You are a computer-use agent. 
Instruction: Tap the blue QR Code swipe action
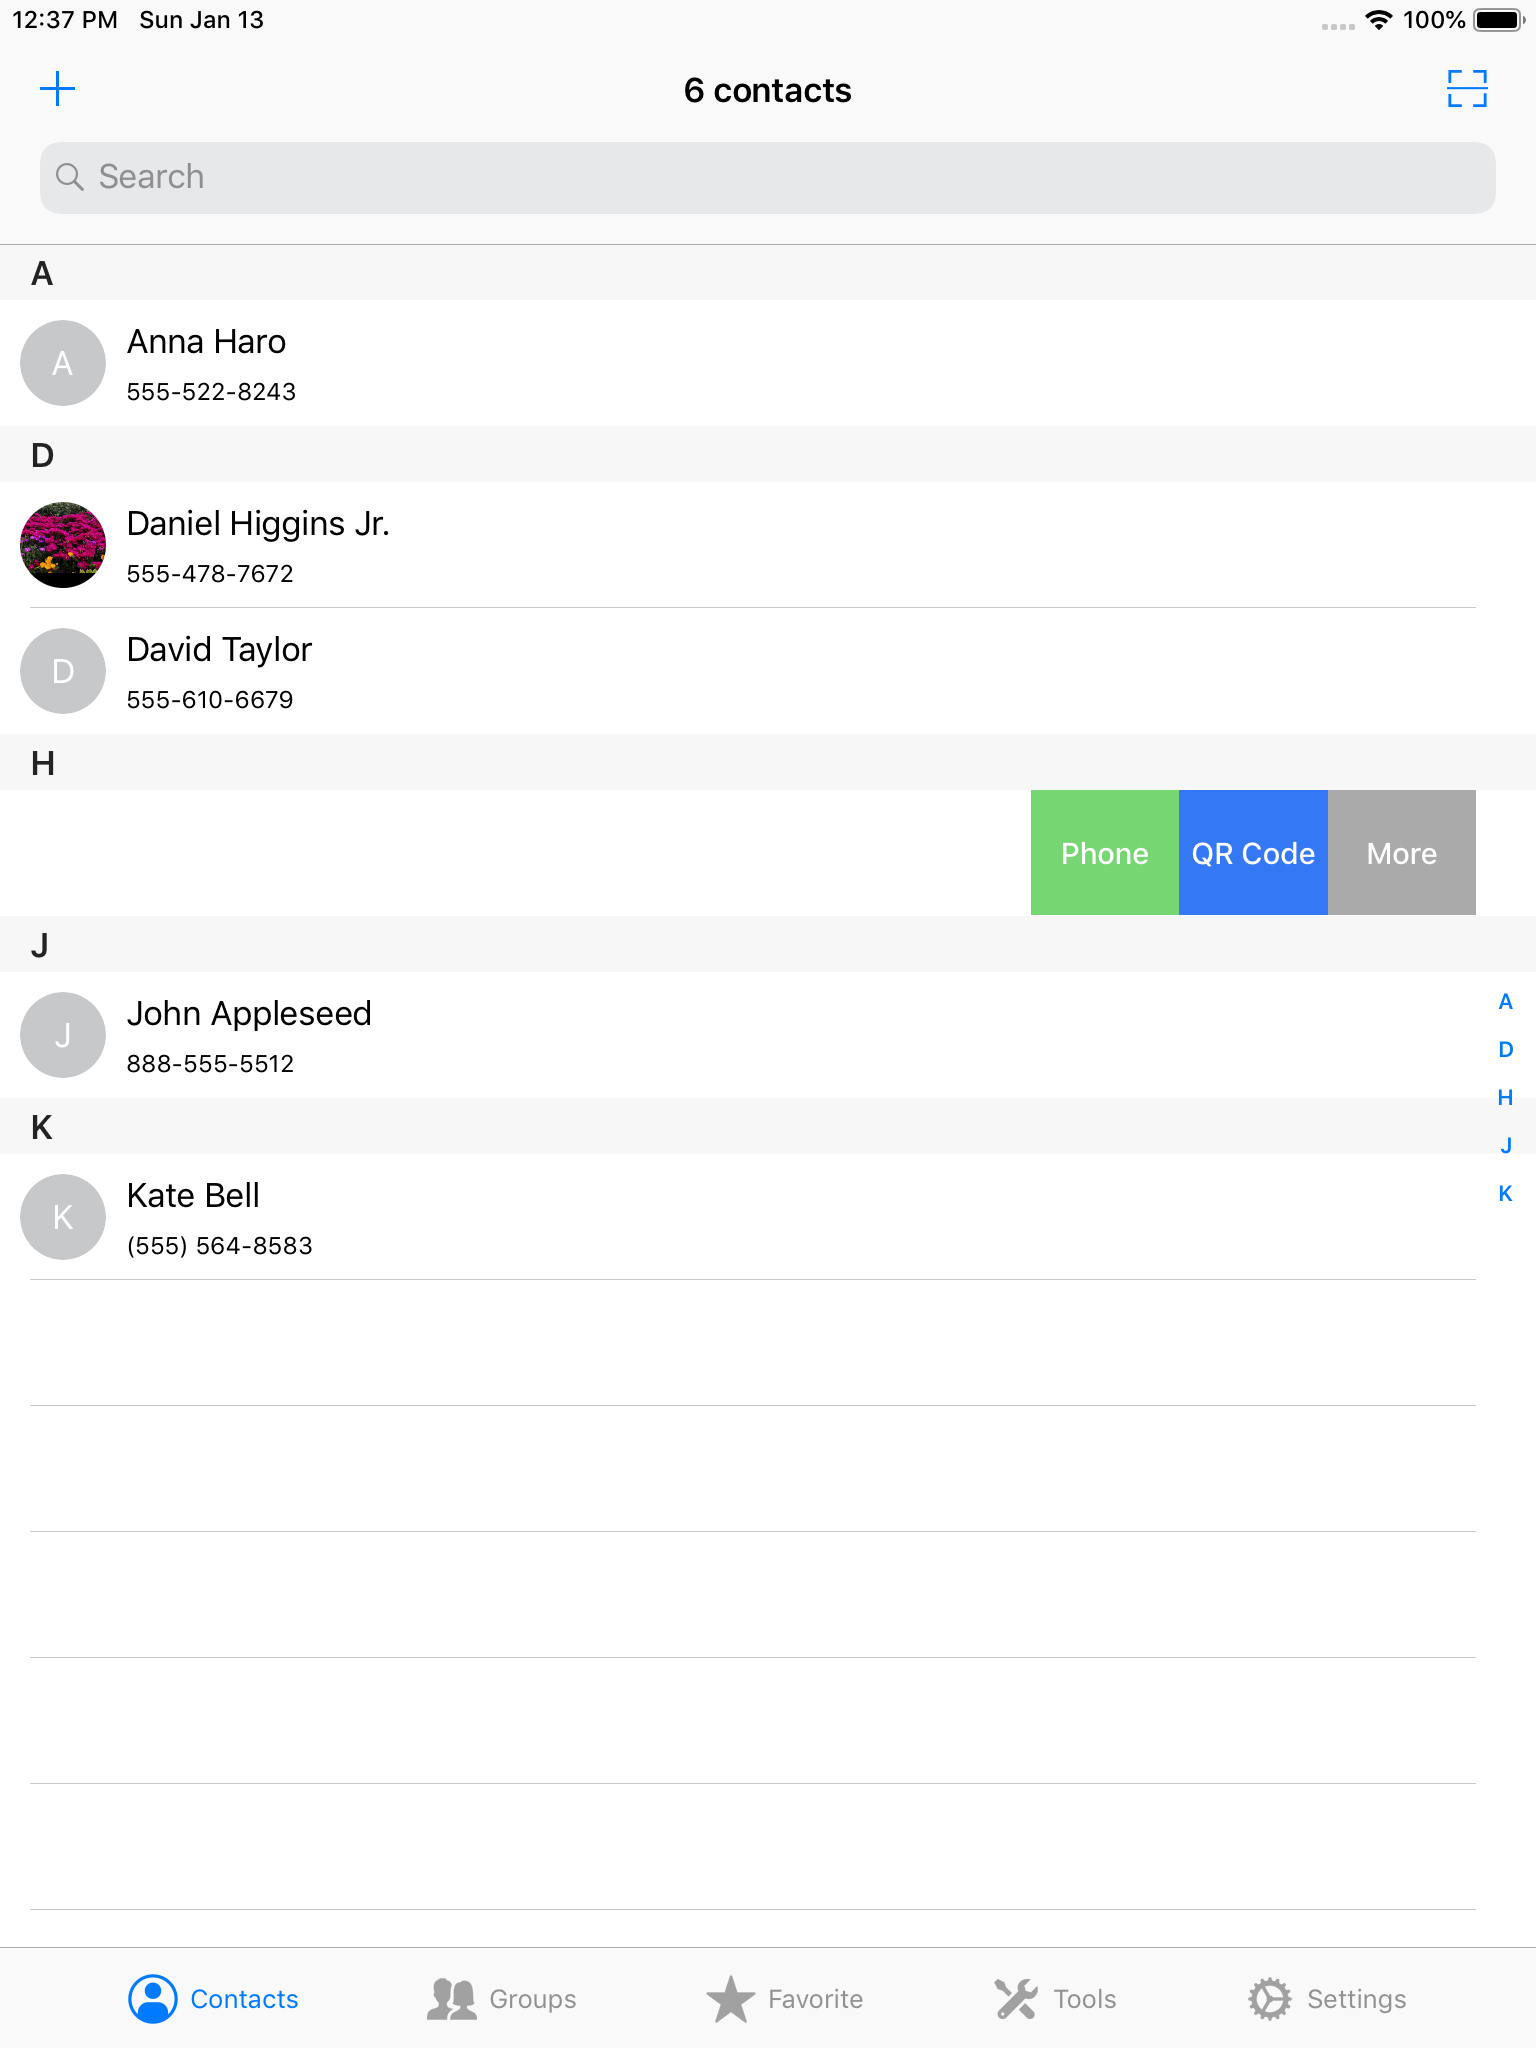coord(1253,853)
